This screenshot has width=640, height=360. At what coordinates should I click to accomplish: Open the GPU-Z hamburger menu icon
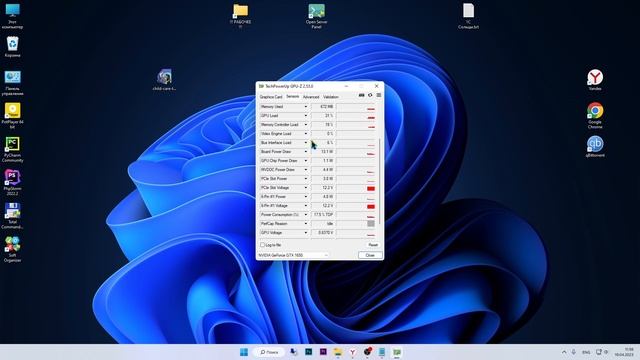[x=379, y=96]
